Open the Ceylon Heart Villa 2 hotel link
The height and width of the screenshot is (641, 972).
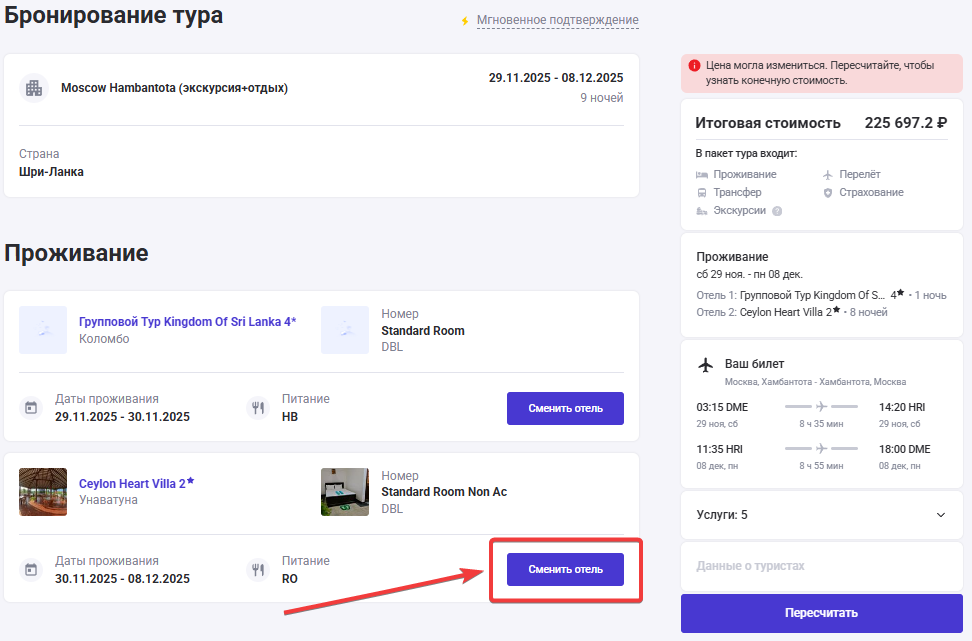(x=132, y=483)
